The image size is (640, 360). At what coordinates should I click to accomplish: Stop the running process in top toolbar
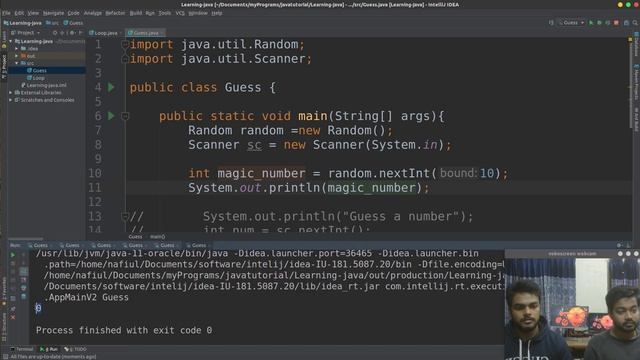click(x=616, y=23)
